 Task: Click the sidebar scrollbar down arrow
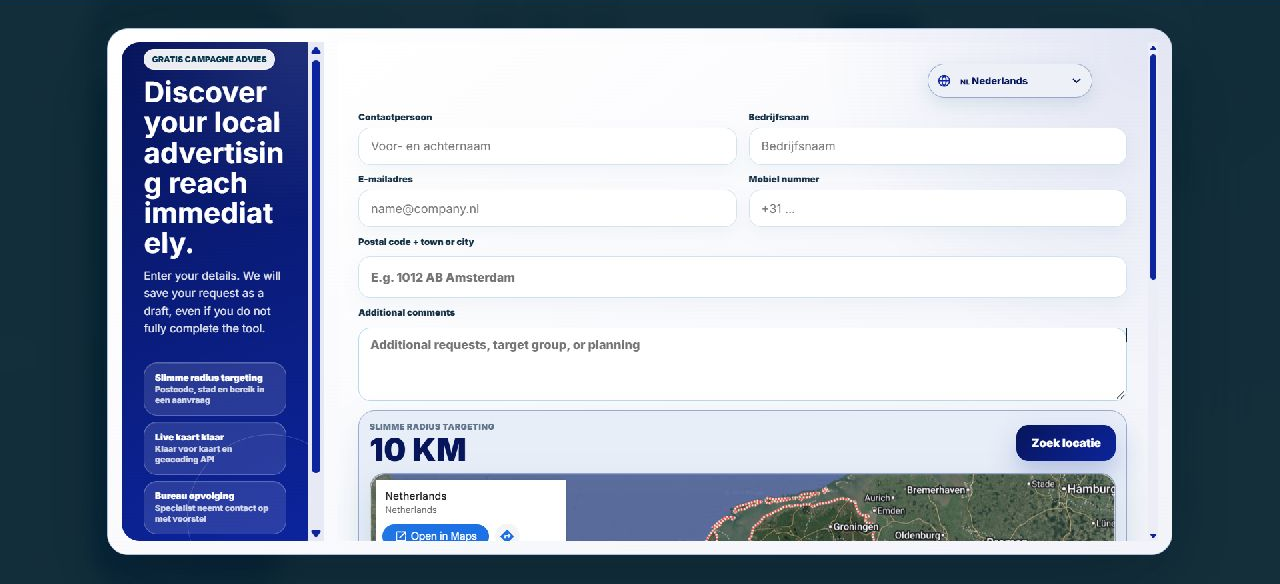(316, 534)
